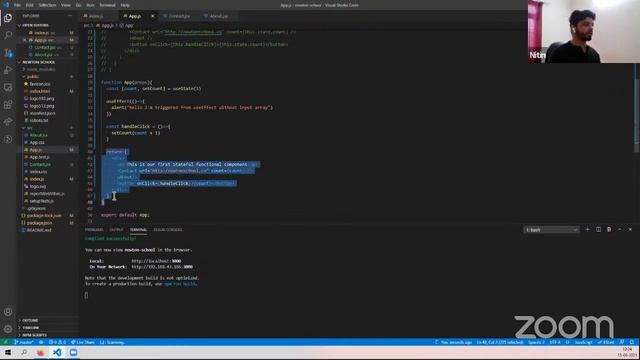Open the Help menu

125,5
